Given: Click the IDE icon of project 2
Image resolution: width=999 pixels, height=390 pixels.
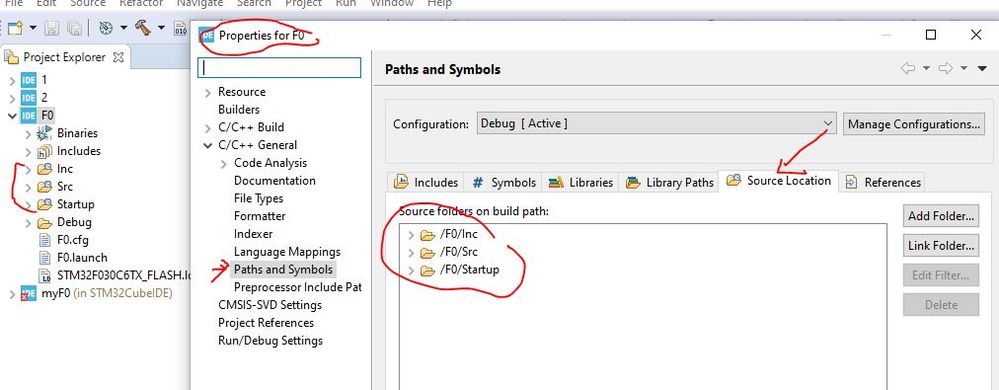Looking at the screenshot, I should pyautogui.click(x=29, y=98).
